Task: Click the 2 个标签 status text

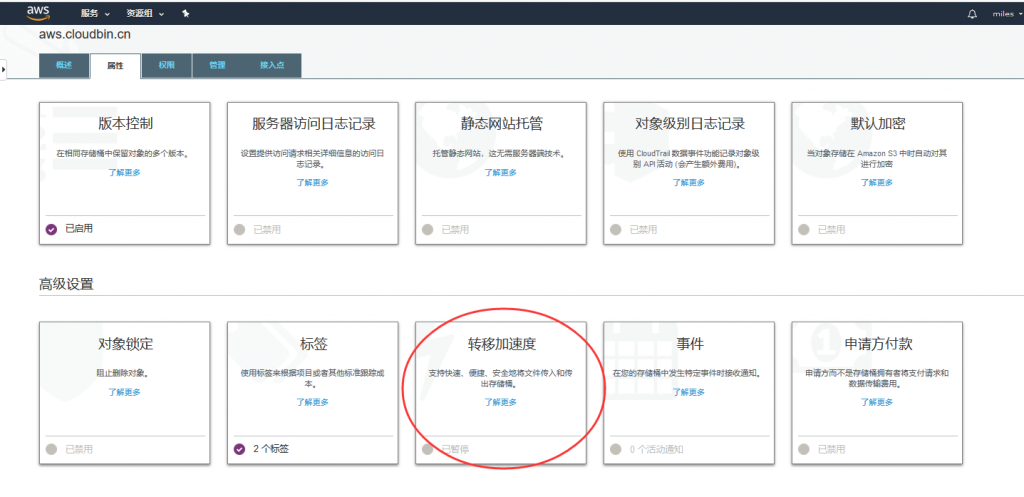Action: [271, 449]
